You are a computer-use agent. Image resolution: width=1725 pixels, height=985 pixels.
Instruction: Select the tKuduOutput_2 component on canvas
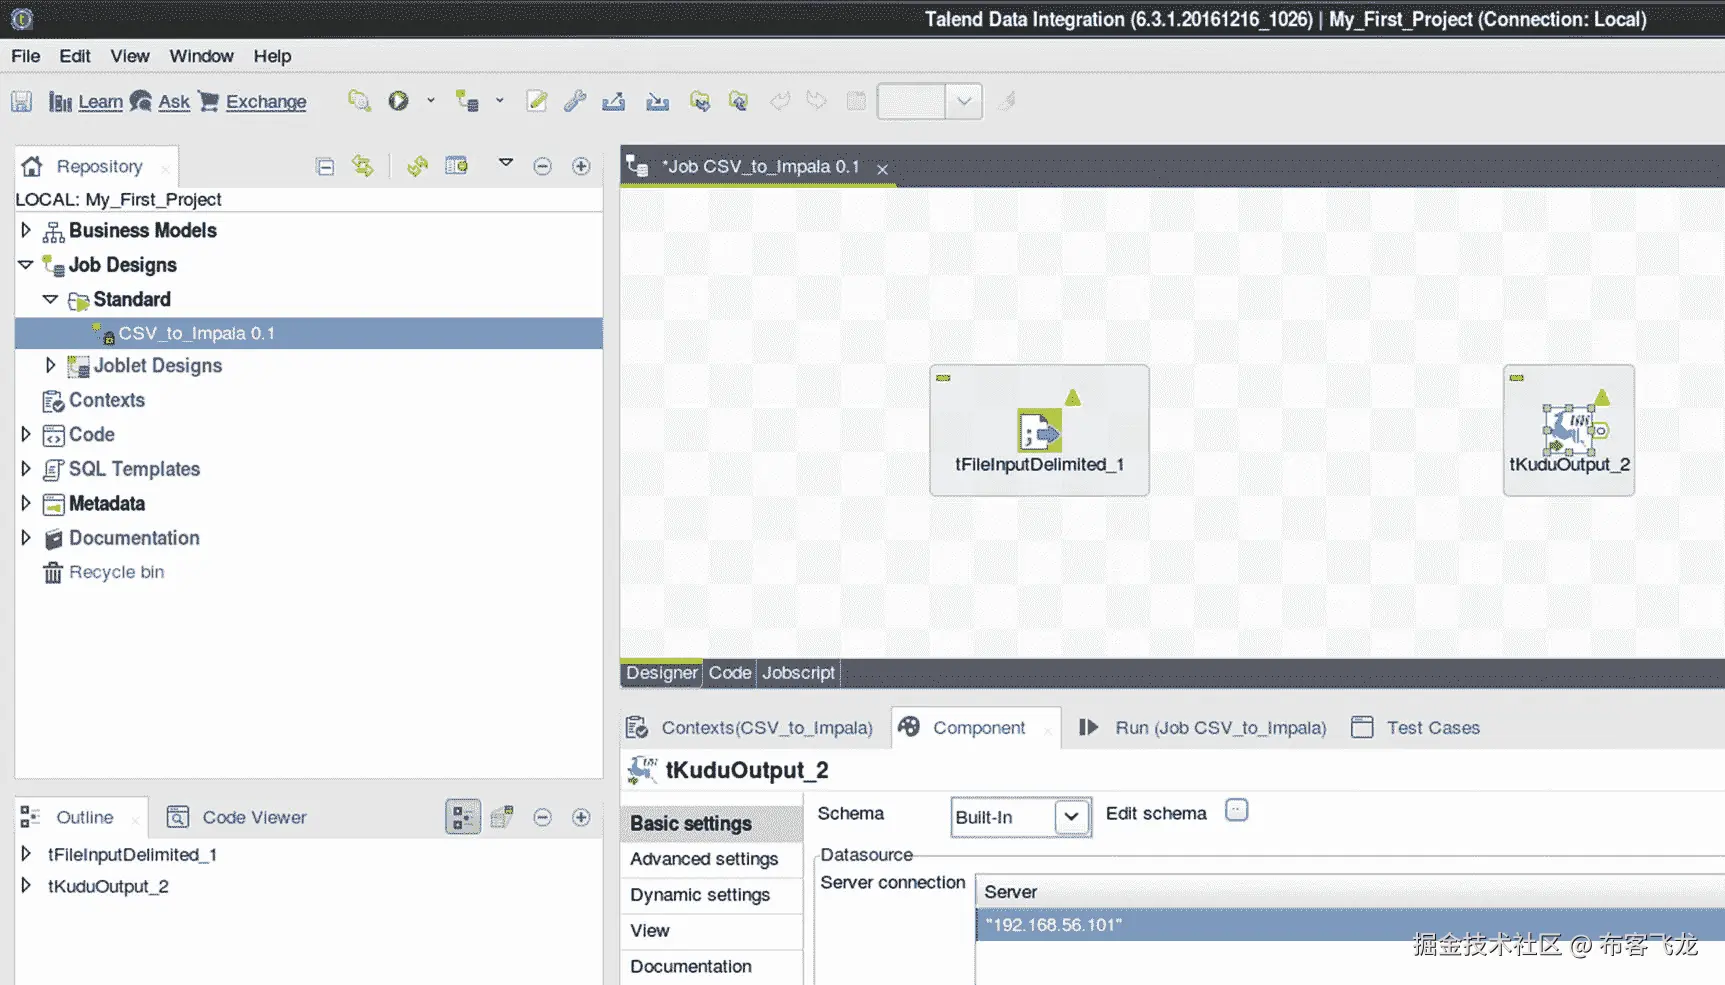coord(1570,430)
